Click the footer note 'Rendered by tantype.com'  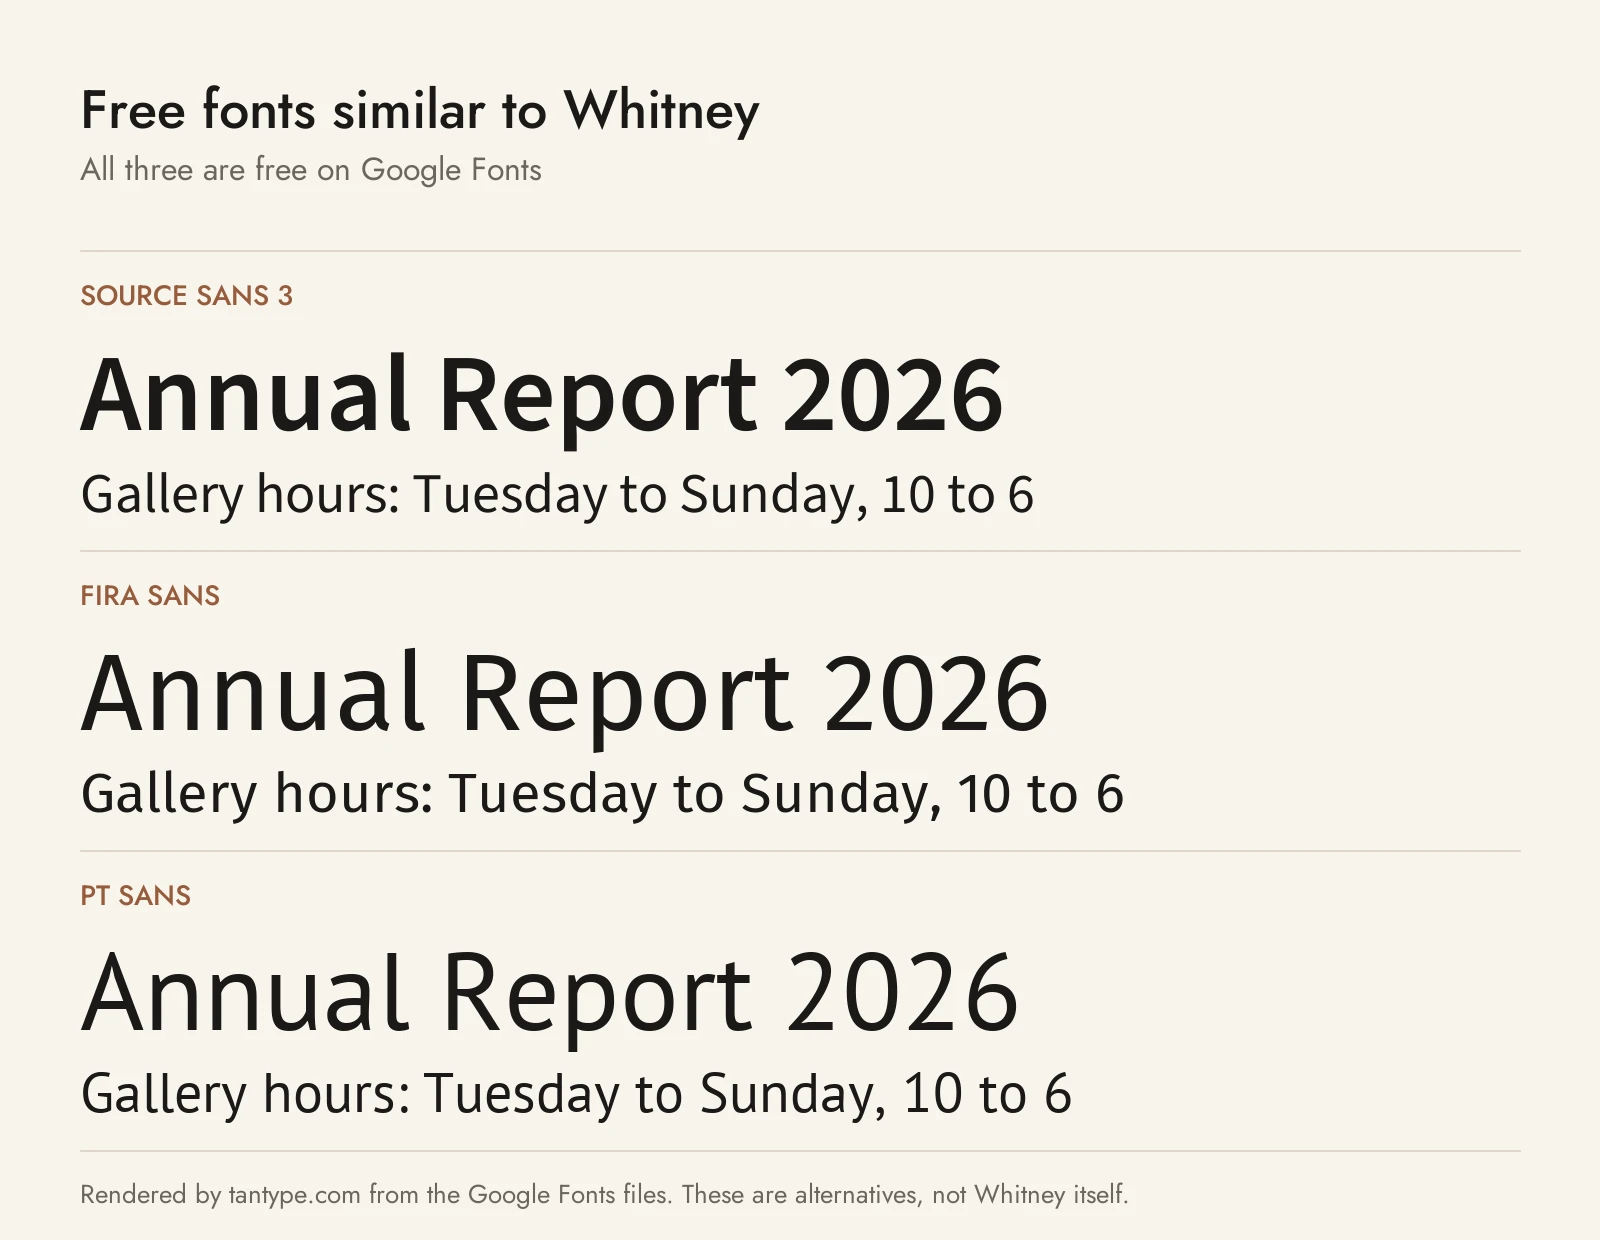(x=220, y=1195)
